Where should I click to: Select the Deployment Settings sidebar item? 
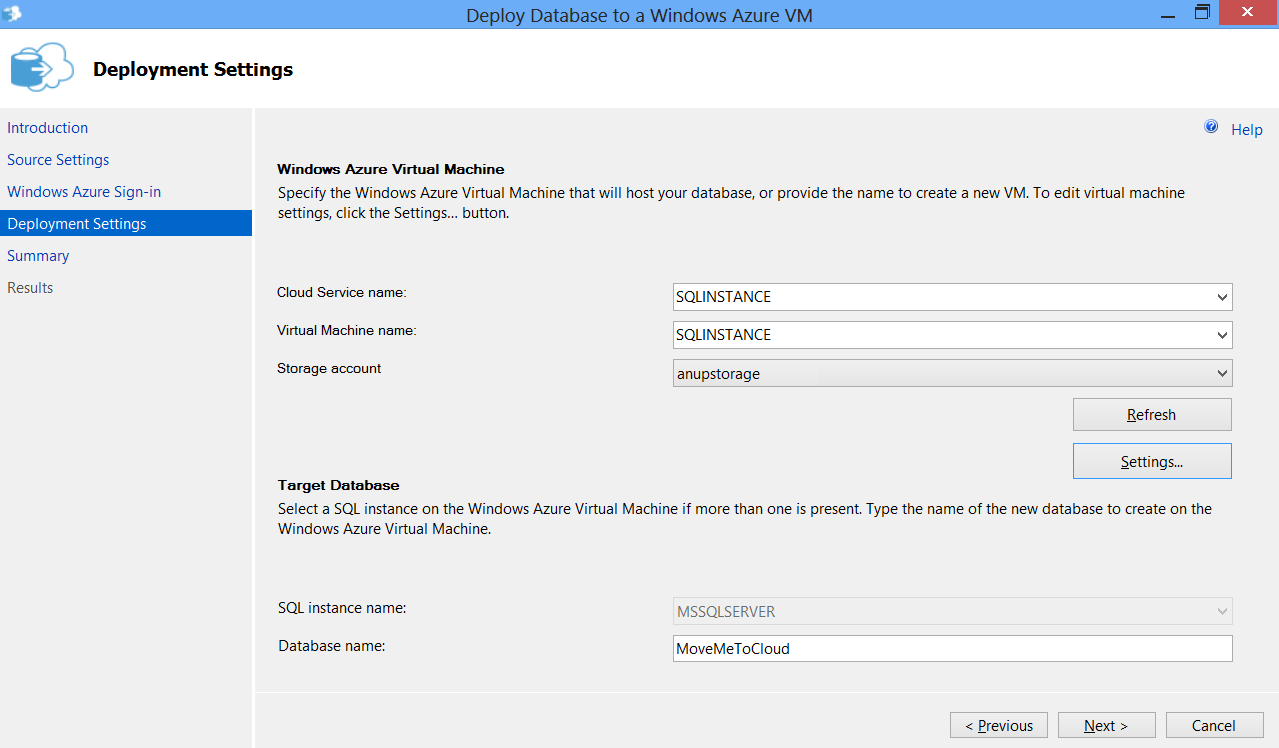tap(77, 224)
